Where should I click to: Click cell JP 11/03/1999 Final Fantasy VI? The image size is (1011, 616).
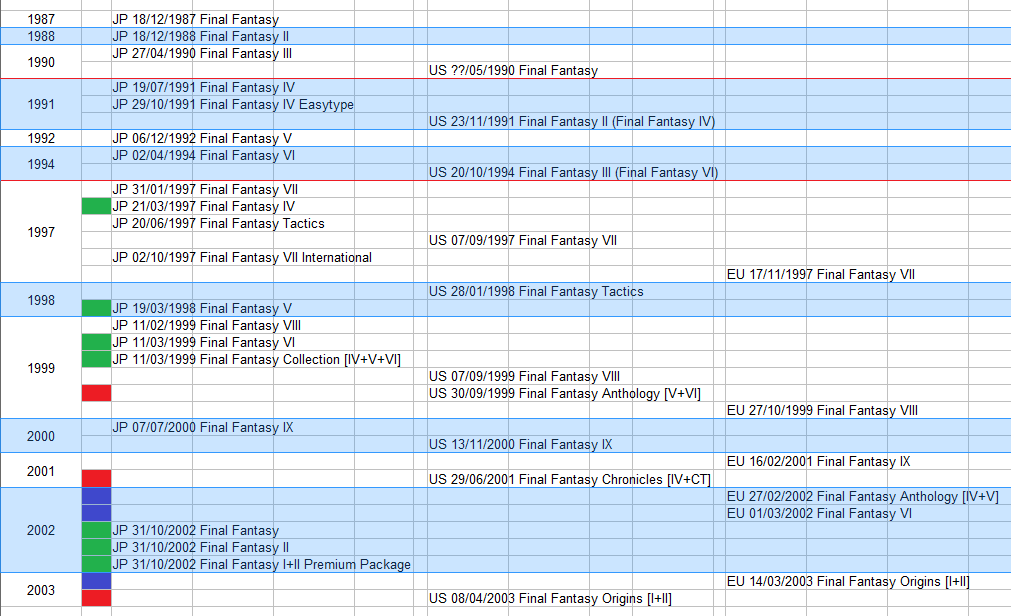[x=203, y=343]
